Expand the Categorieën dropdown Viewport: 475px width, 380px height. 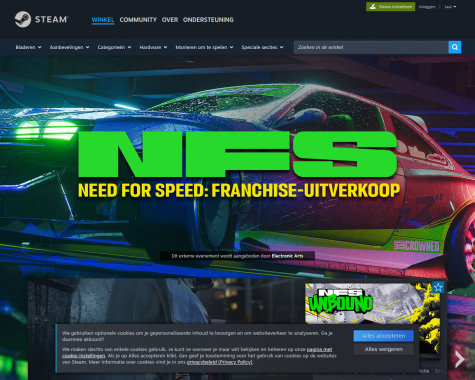114,47
